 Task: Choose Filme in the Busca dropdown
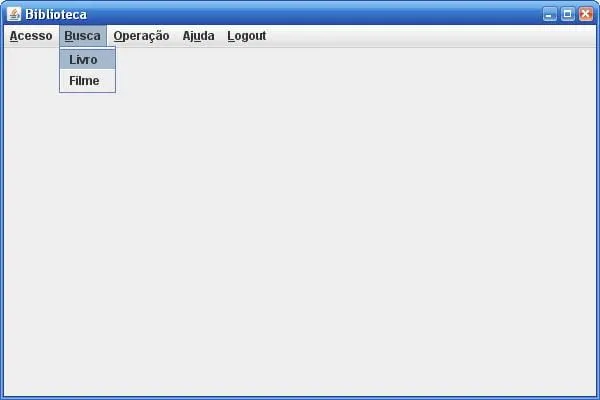[x=87, y=81]
